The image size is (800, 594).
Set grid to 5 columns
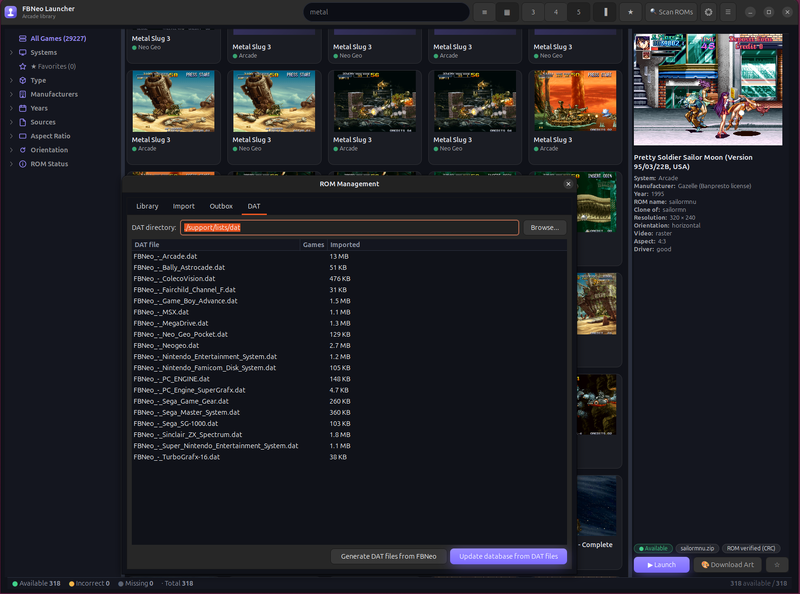tap(579, 12)
